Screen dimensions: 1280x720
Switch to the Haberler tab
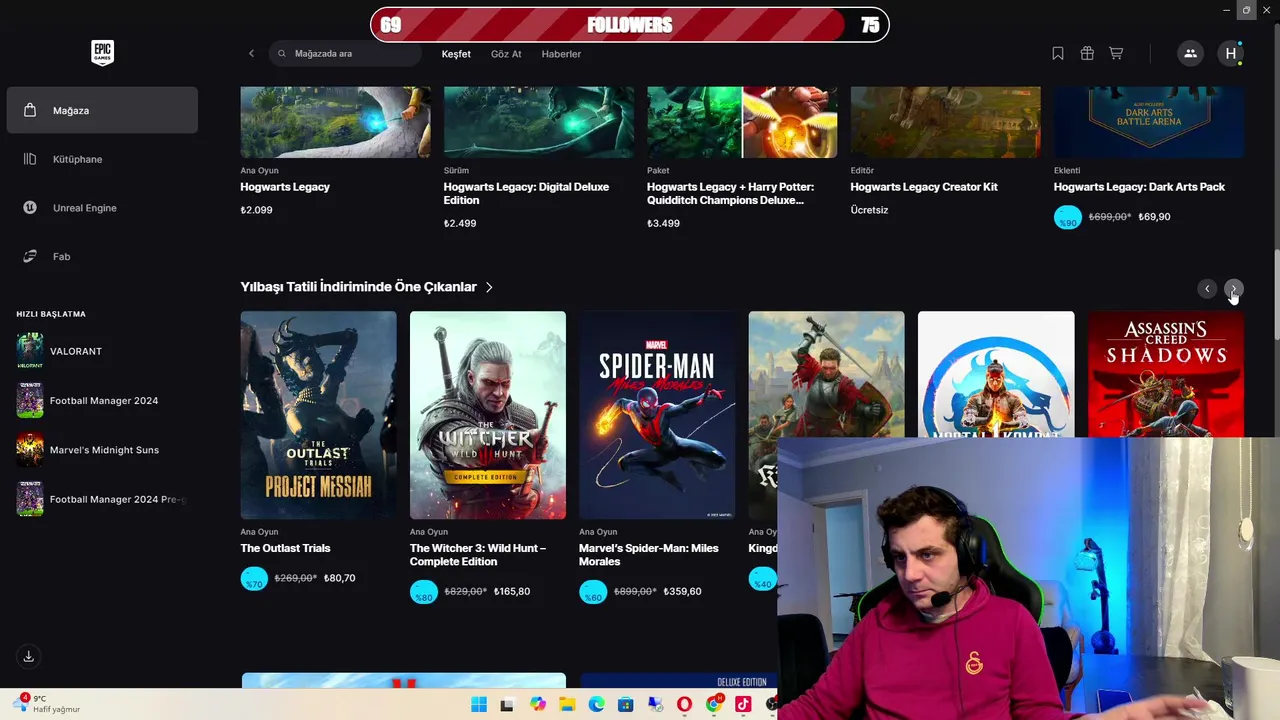pos(561,54)
